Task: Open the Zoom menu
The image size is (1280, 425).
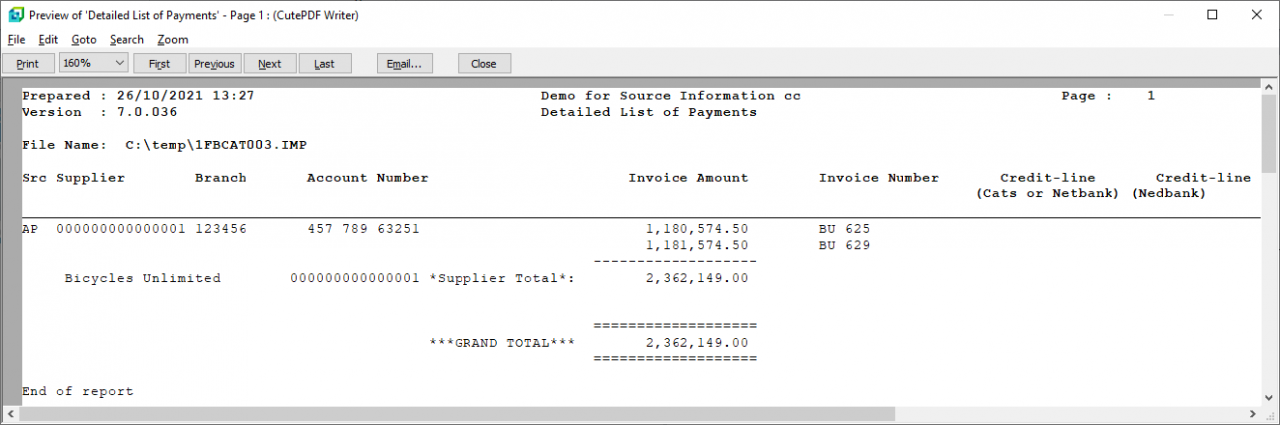Action: click(x=172, y=40)
